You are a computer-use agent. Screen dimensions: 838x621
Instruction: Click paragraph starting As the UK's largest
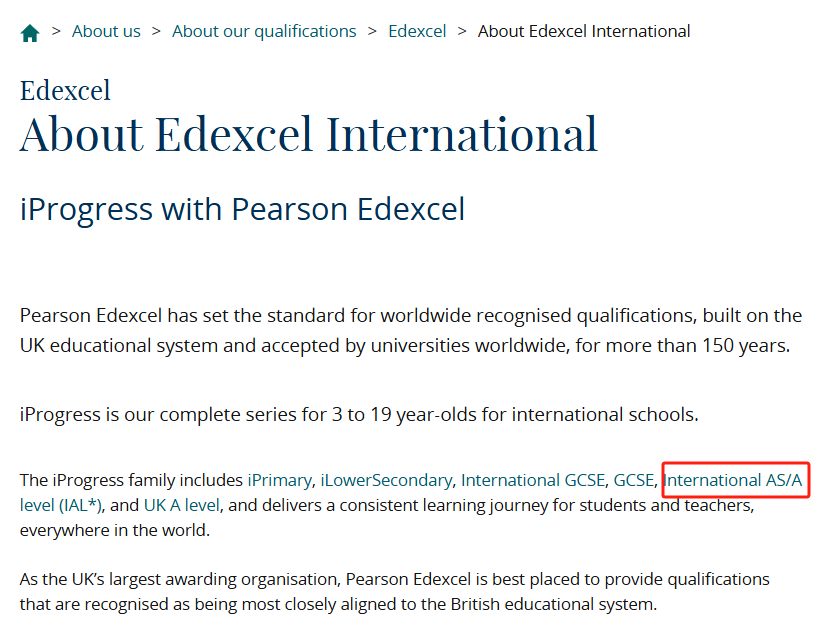click(x=394, y=592)
